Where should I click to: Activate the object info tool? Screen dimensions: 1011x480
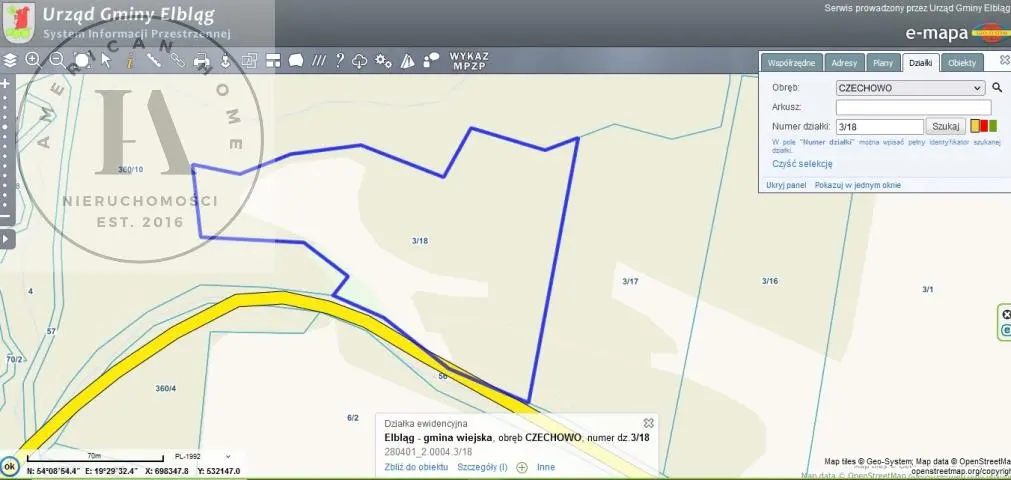pos(130,60)
